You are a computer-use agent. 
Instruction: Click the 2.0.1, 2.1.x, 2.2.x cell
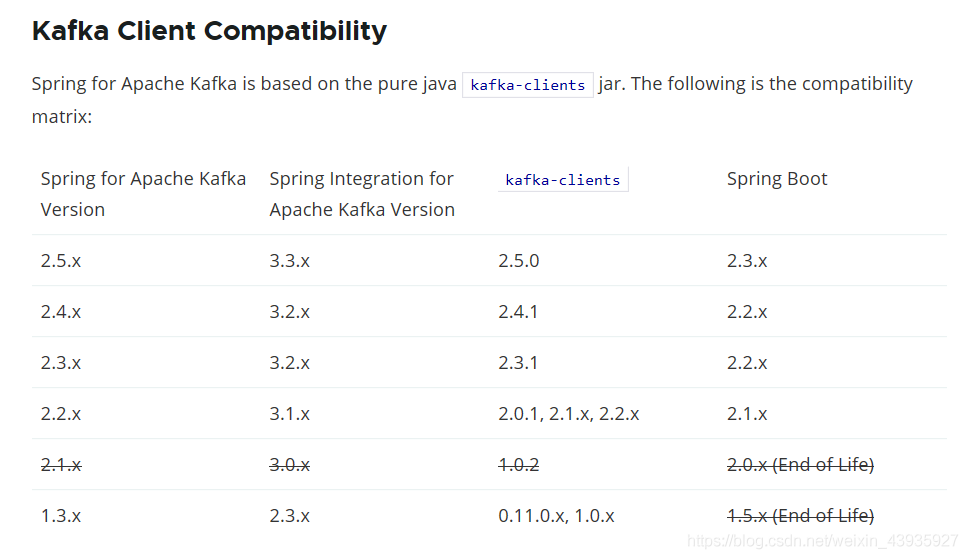click(568, 414)
